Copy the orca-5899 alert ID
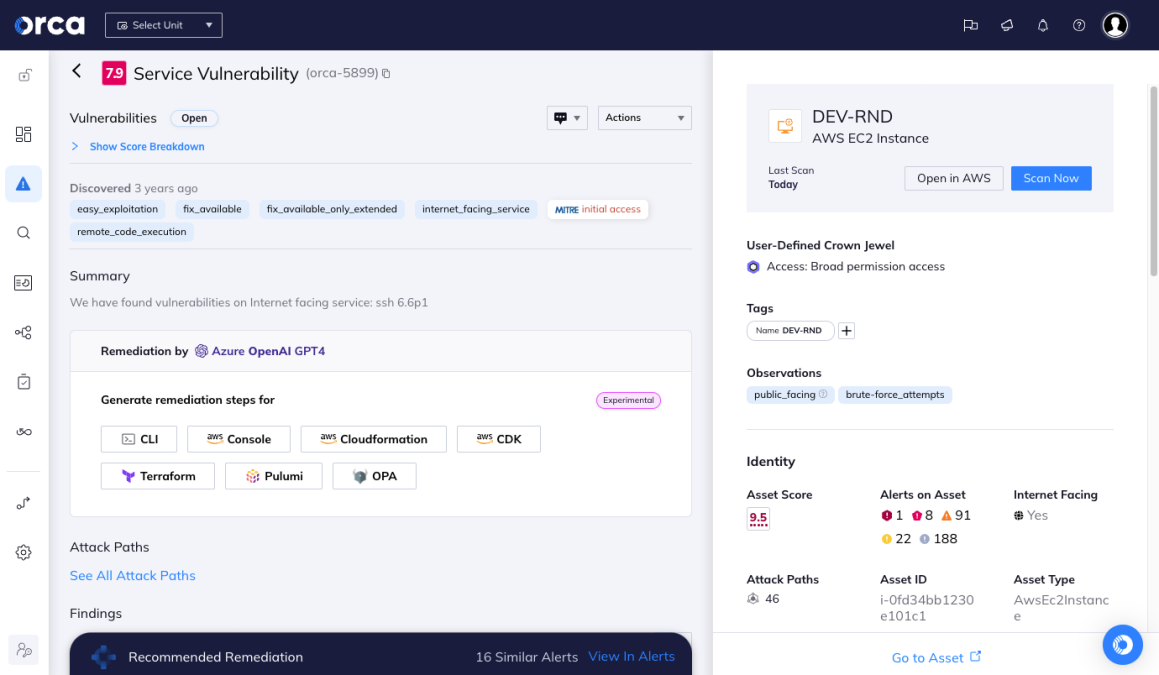Image resolution: width=1159 pixels, height=675 pixels. (386, 73)
